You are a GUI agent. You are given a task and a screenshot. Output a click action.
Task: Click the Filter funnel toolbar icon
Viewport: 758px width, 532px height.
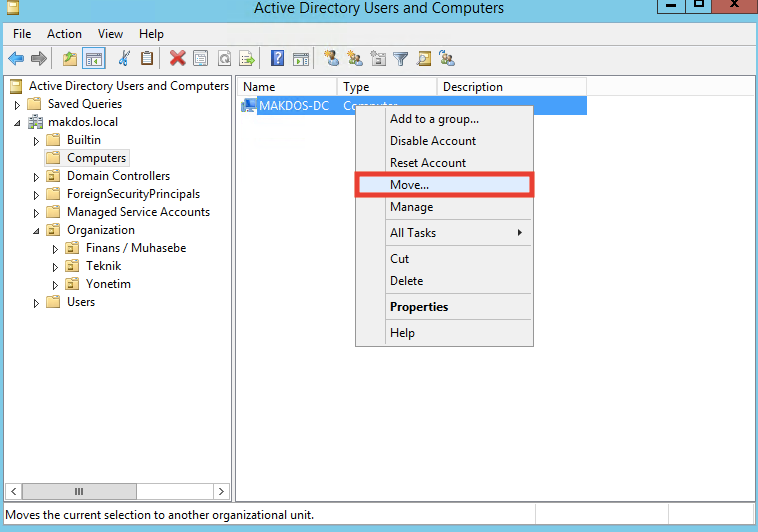tap(401, 59)
